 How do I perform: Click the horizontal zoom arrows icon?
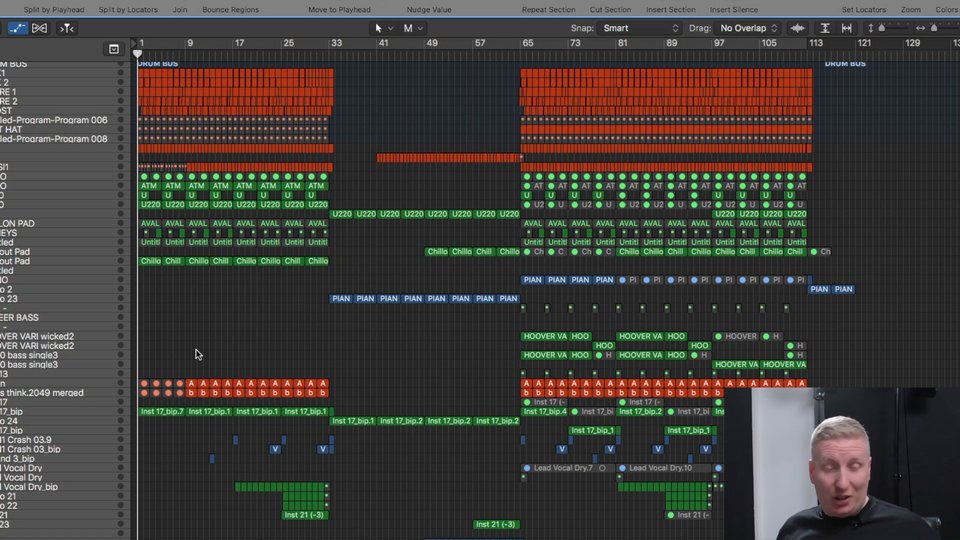pos(920,28)
